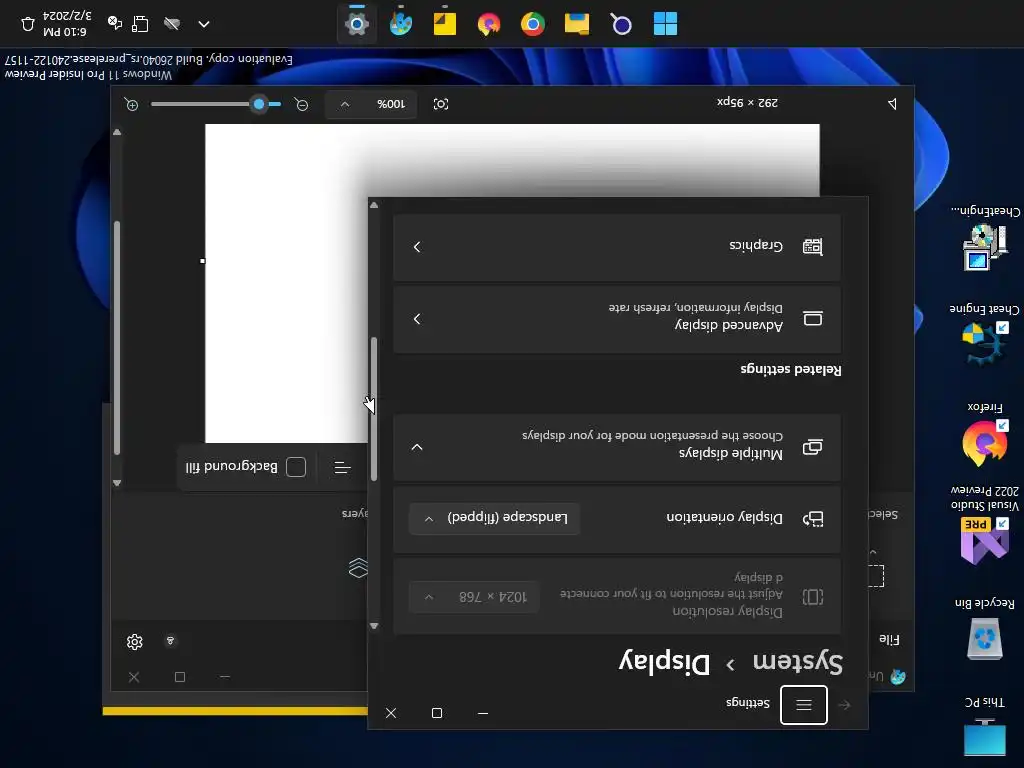This screenshot has width=1024, height=768.
Task: Click the chevron on the Graphics row
Action: (x=417, y=247)
